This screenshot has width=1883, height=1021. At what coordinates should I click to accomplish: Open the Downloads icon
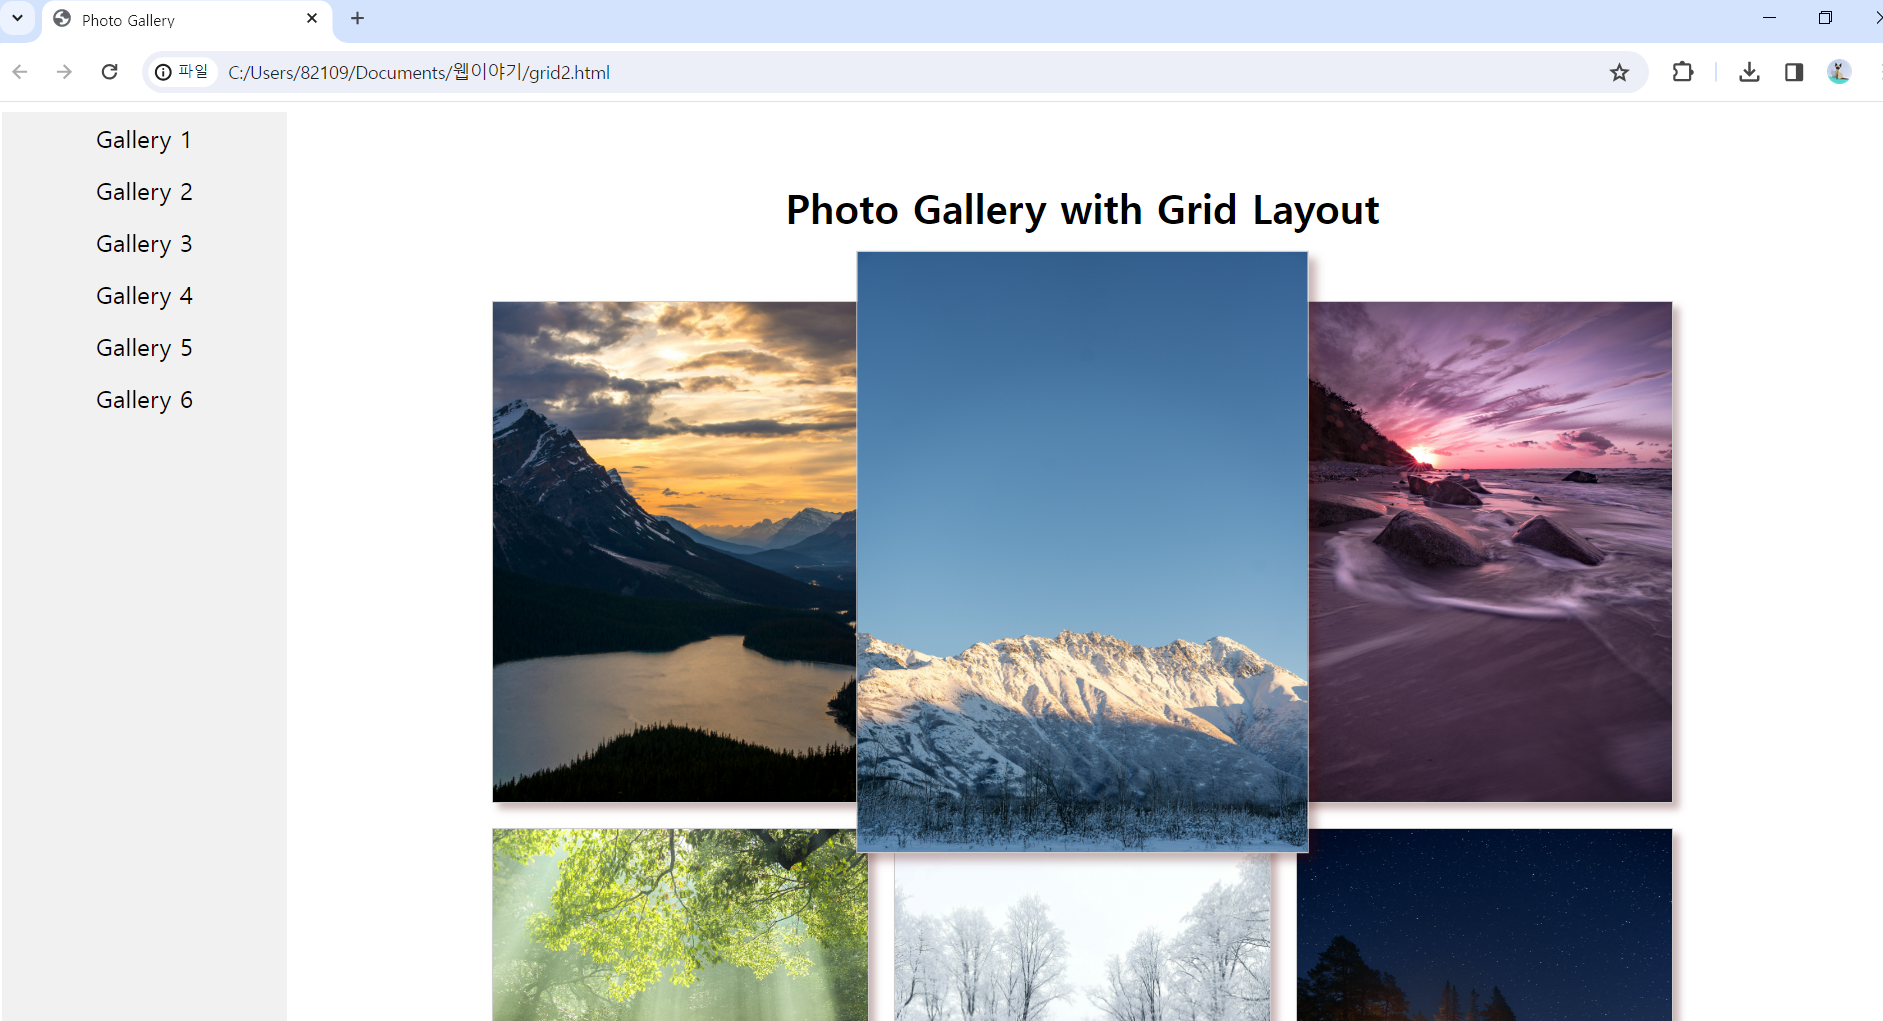click(1749, 72)
